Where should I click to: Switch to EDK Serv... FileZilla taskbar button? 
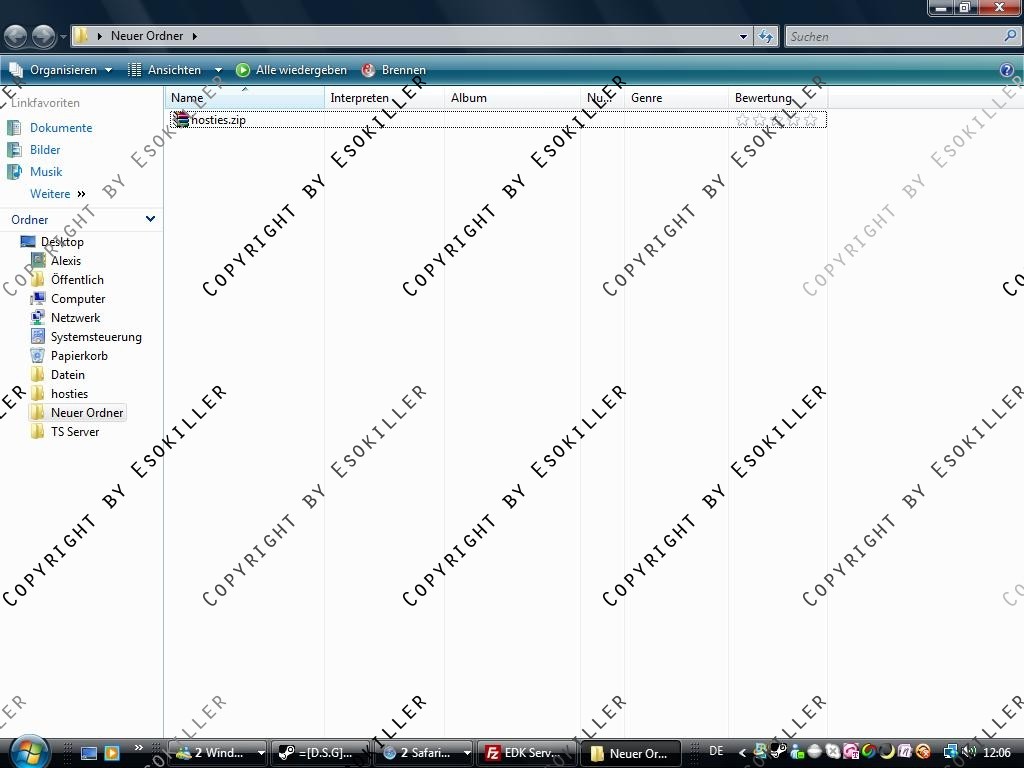click(x=526, y=753)
